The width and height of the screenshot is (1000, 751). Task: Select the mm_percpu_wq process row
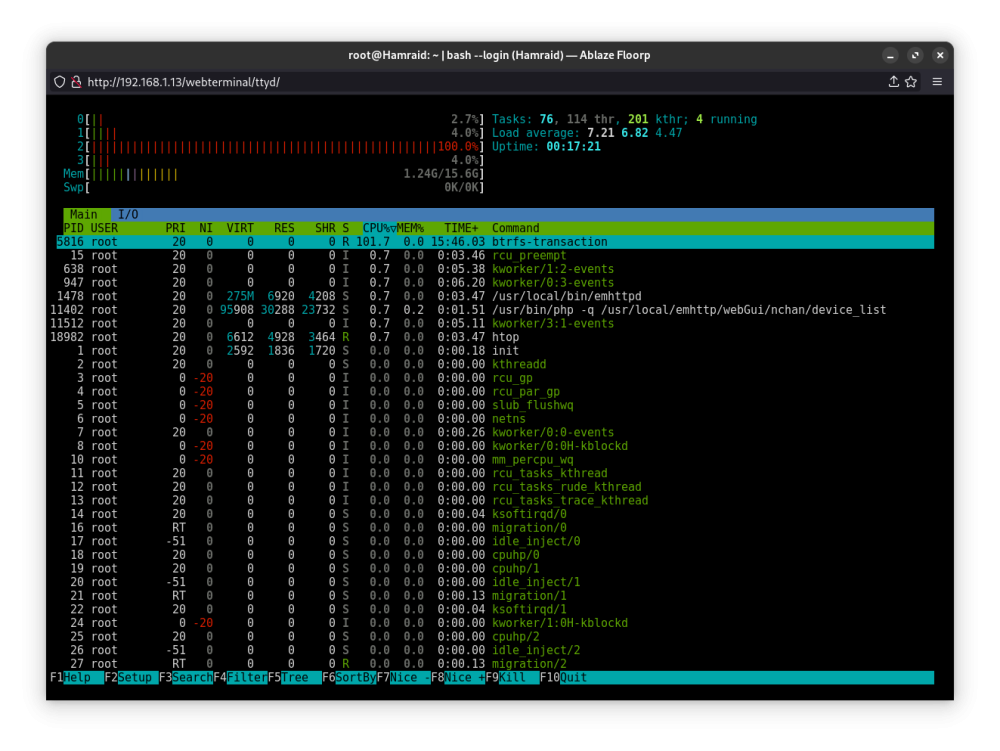click(495, 460)
